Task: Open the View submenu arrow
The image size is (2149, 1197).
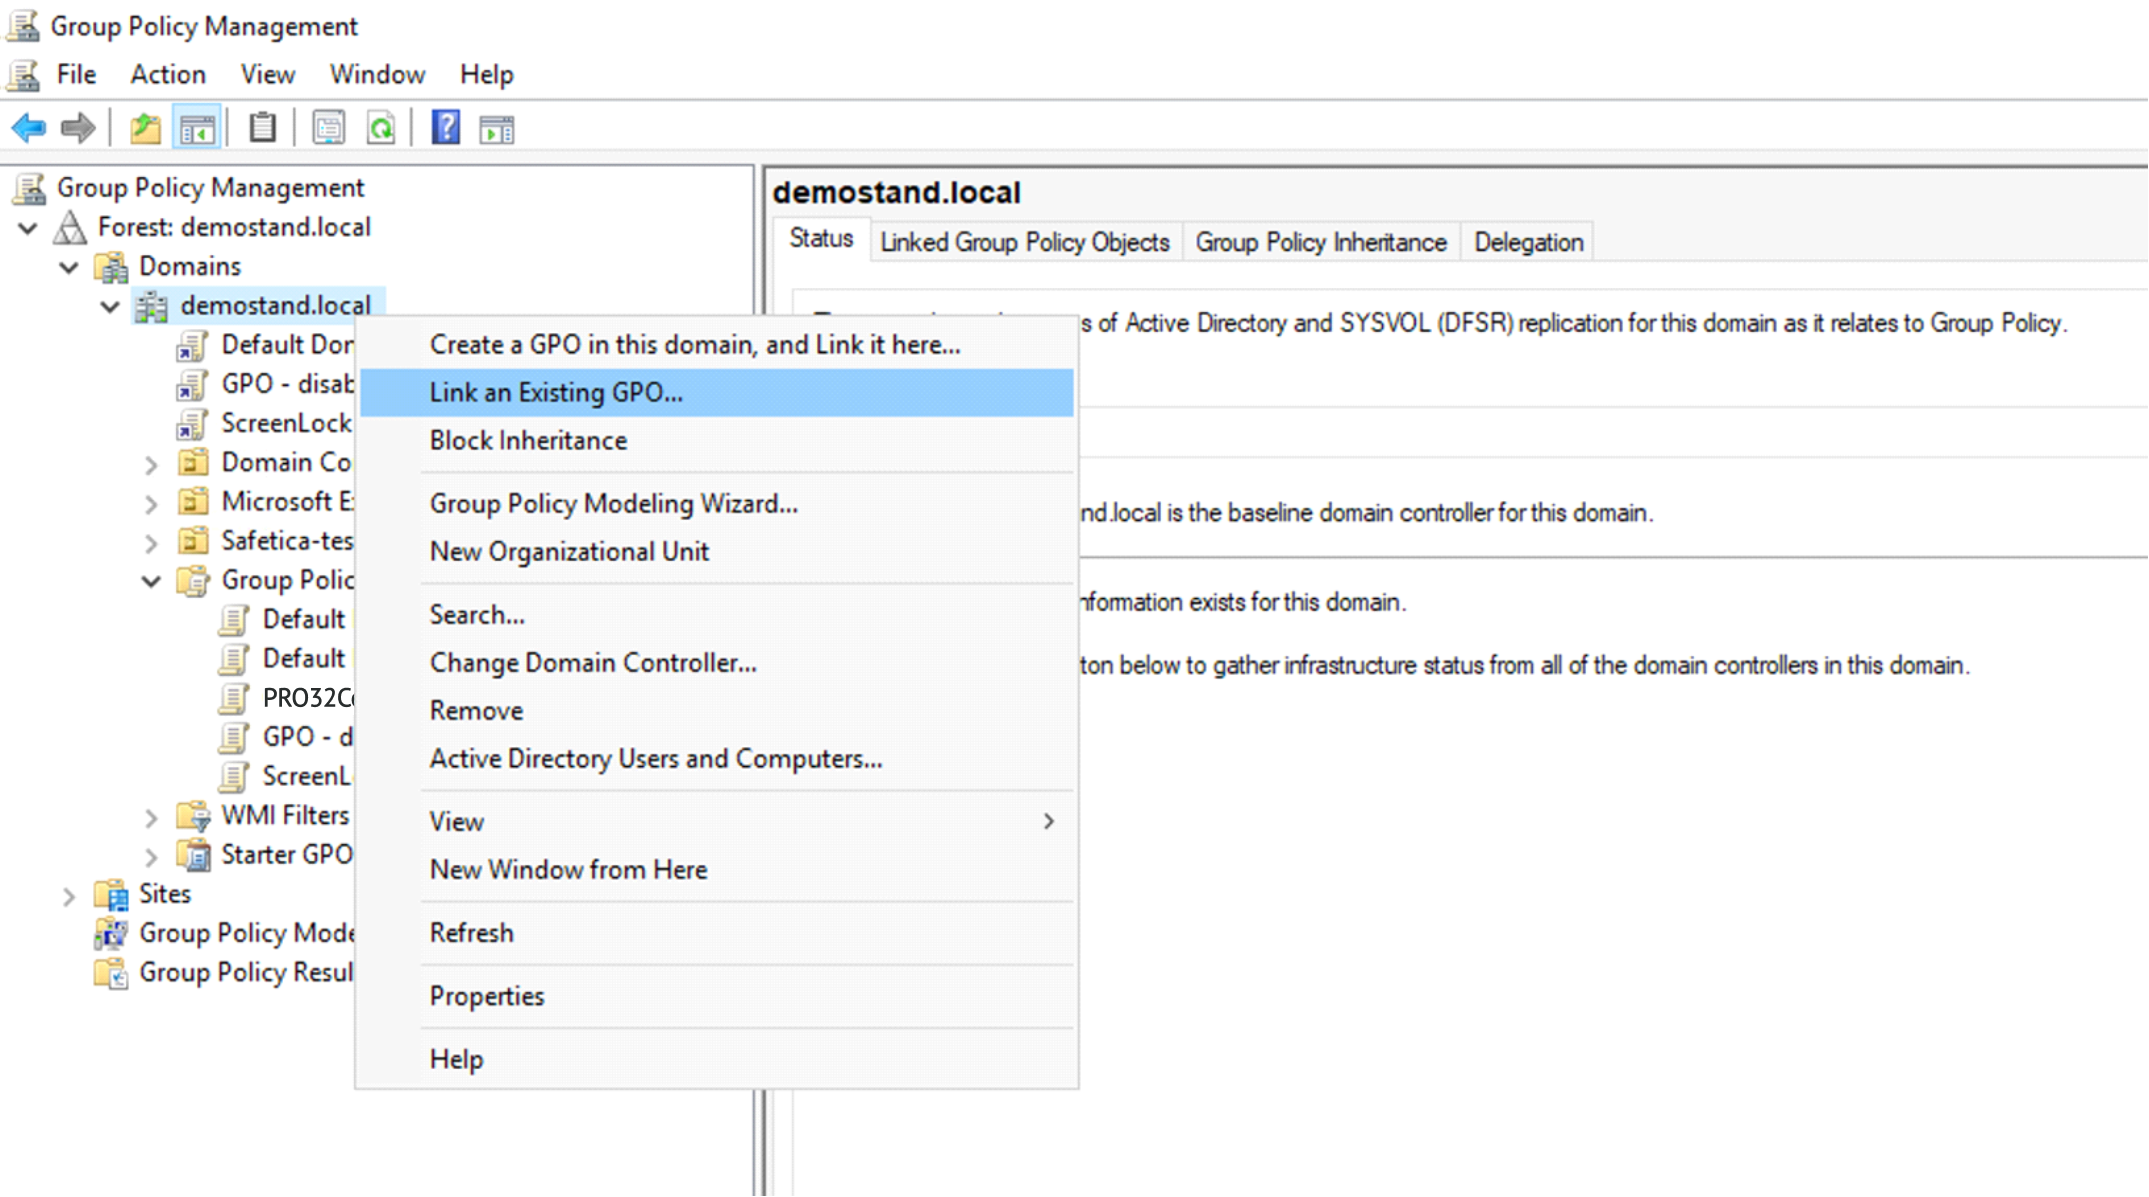Action: [x=1048, y=821]
